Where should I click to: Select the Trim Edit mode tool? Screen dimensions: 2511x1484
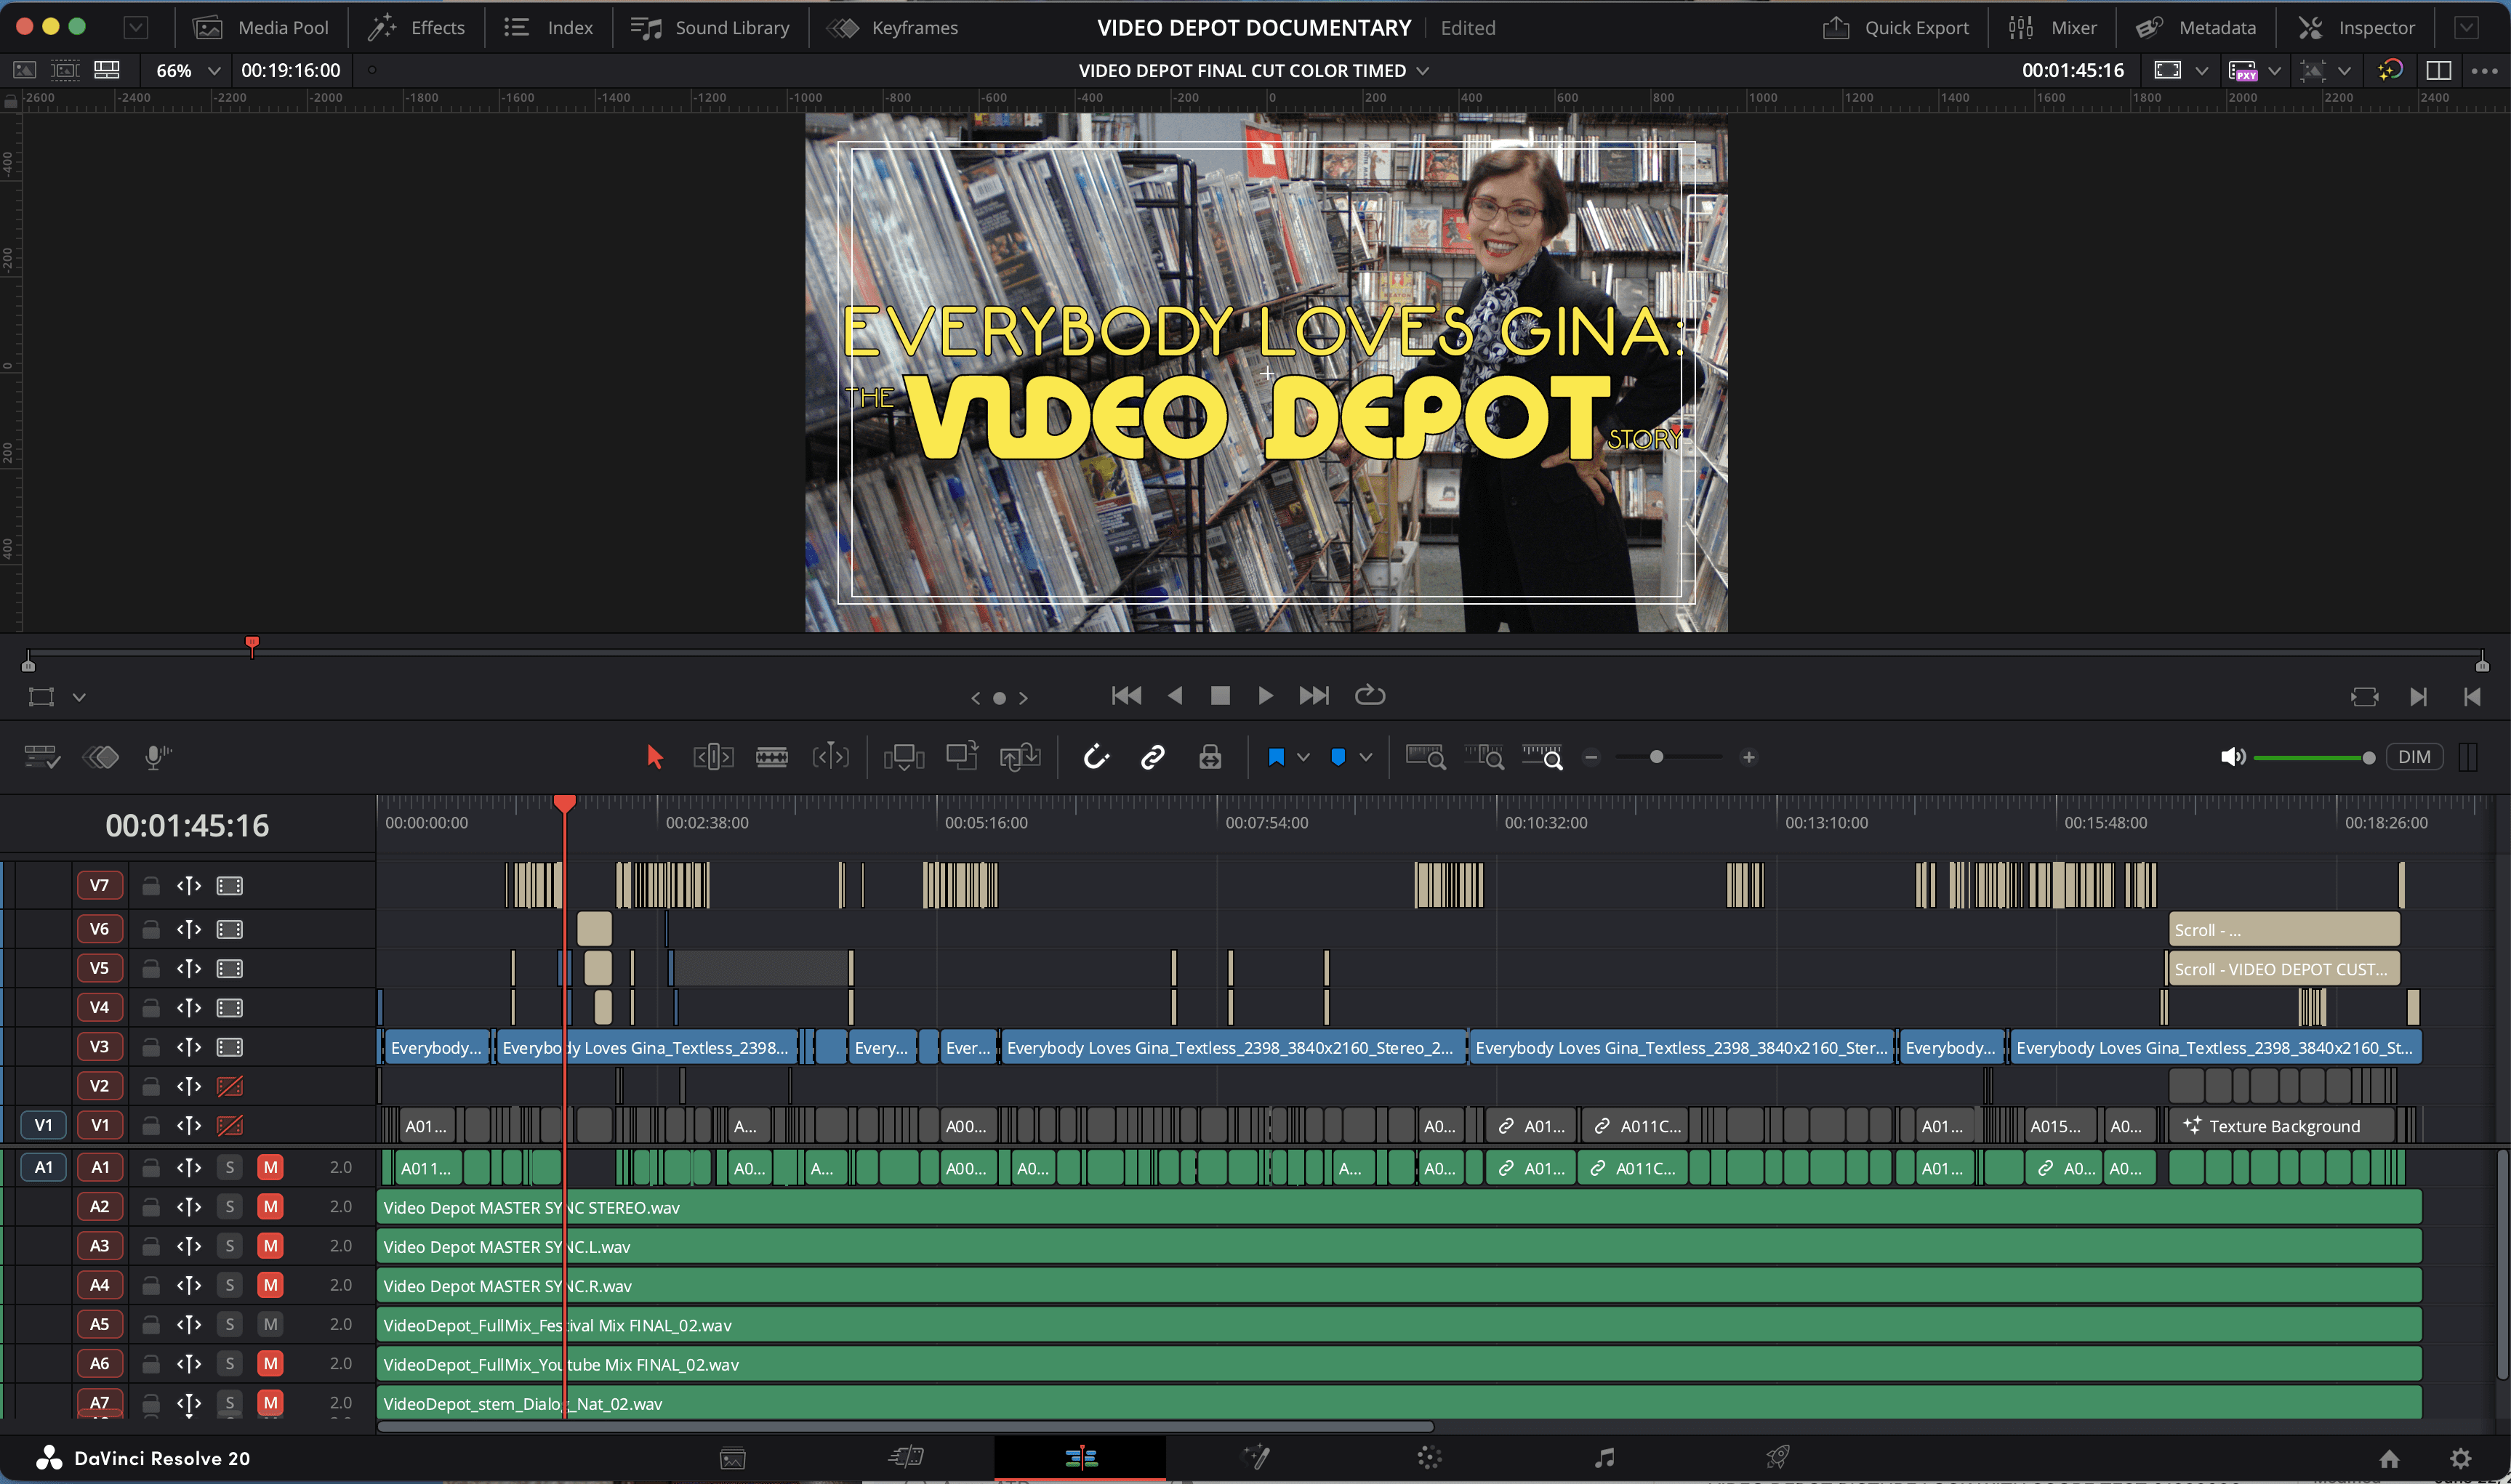point(713,757)
